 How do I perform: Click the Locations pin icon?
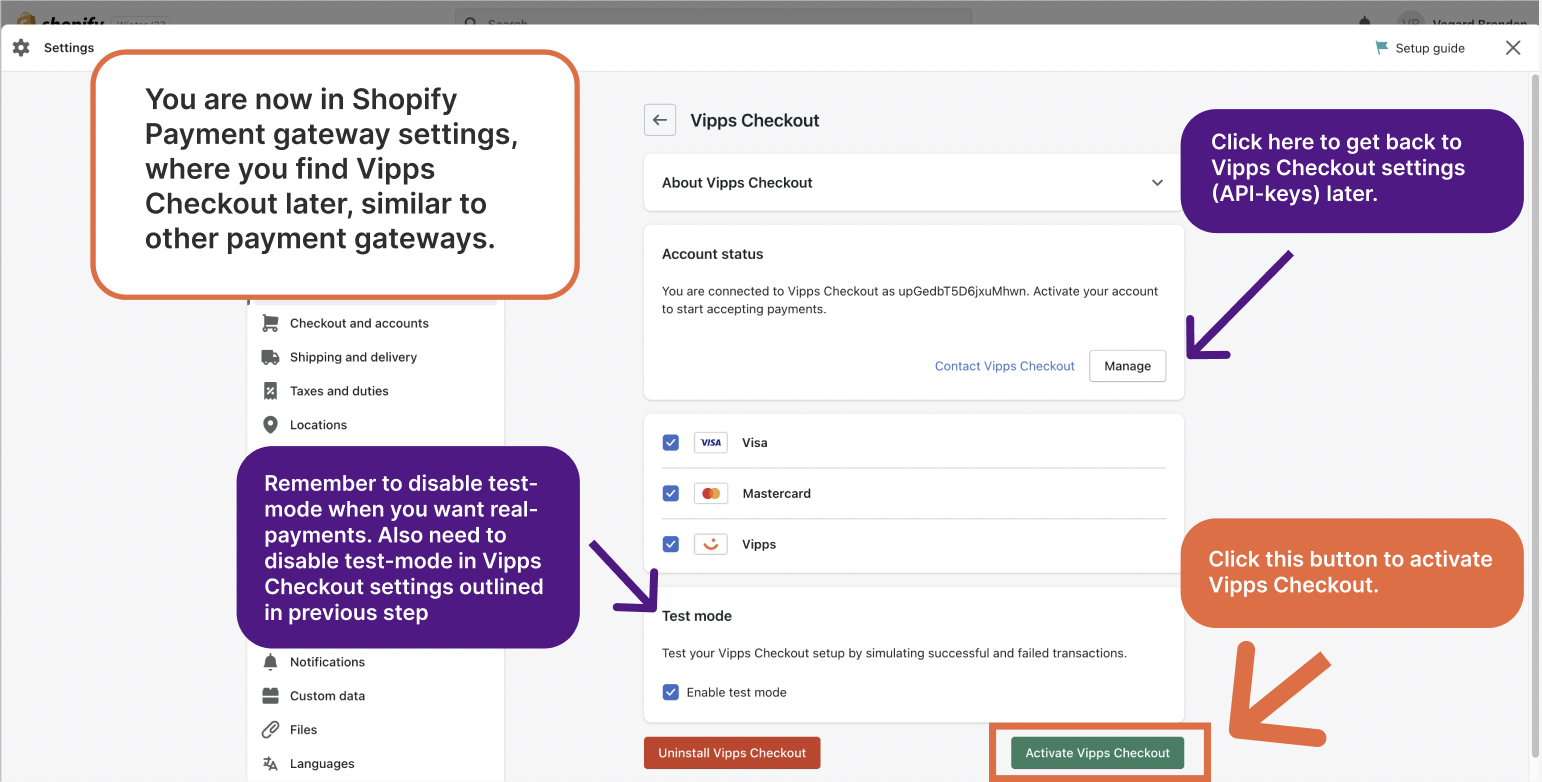coord(270,425)
